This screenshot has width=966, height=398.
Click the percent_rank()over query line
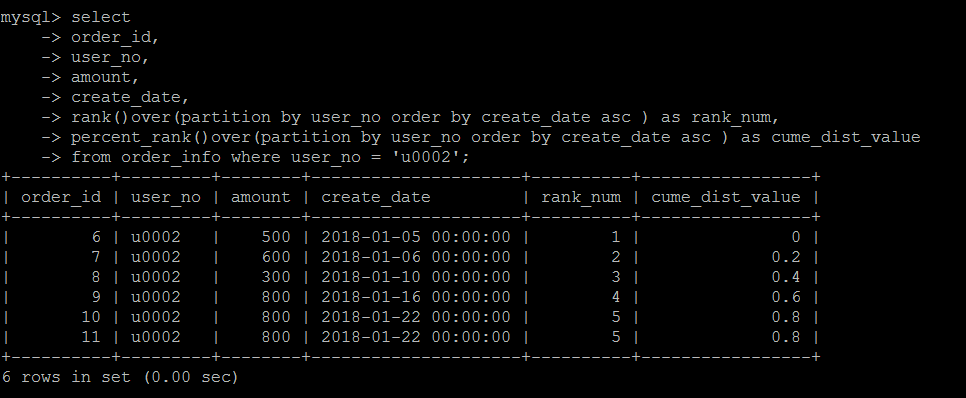click(495, 137)
